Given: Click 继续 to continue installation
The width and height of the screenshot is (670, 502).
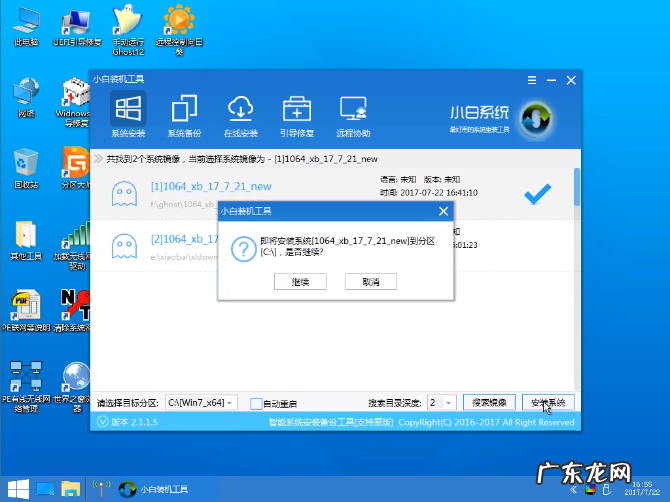Looking at the screenshot, I should (300, 282).
